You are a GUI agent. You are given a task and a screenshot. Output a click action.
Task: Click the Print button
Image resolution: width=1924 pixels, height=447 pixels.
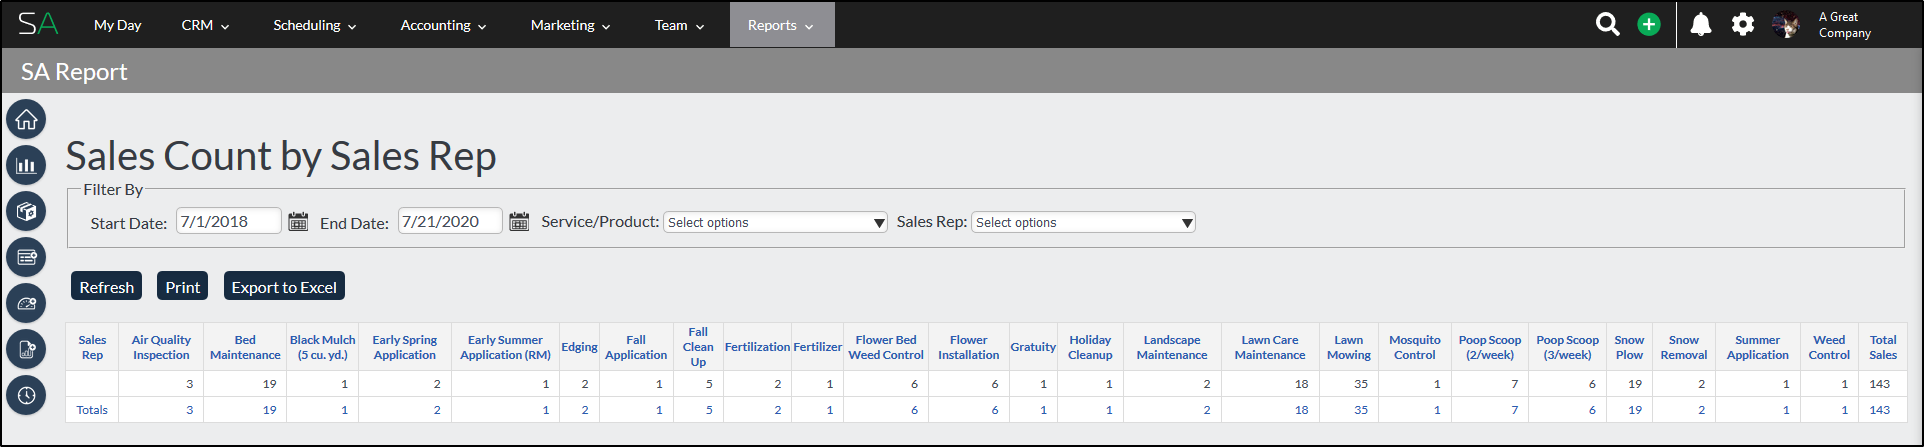pos(182,286)
